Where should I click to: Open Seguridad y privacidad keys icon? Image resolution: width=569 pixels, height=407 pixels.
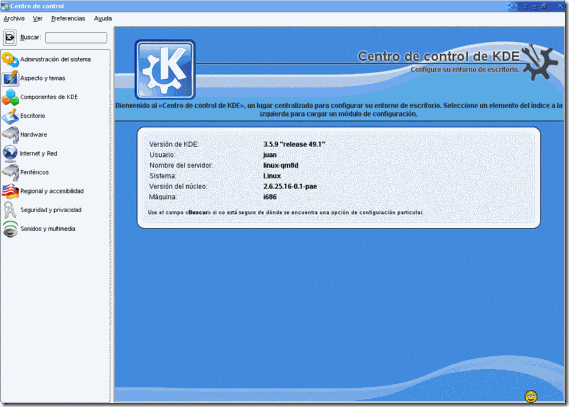(10, 210)
